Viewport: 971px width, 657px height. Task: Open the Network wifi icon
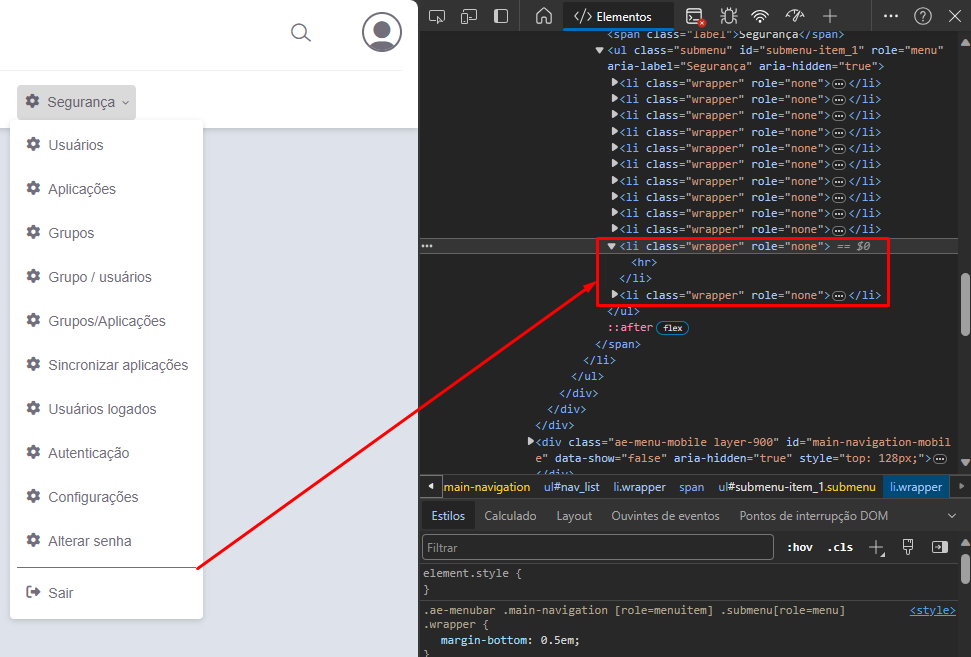pyautogui.click(x=760, y=16)
